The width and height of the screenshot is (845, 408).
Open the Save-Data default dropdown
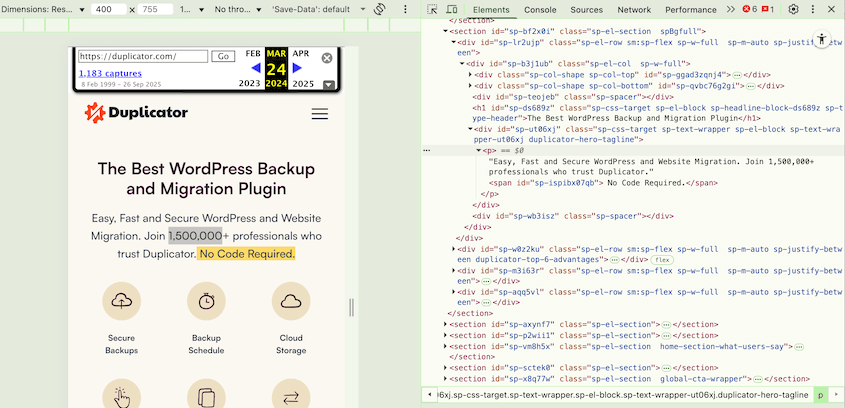pos(316,9)
